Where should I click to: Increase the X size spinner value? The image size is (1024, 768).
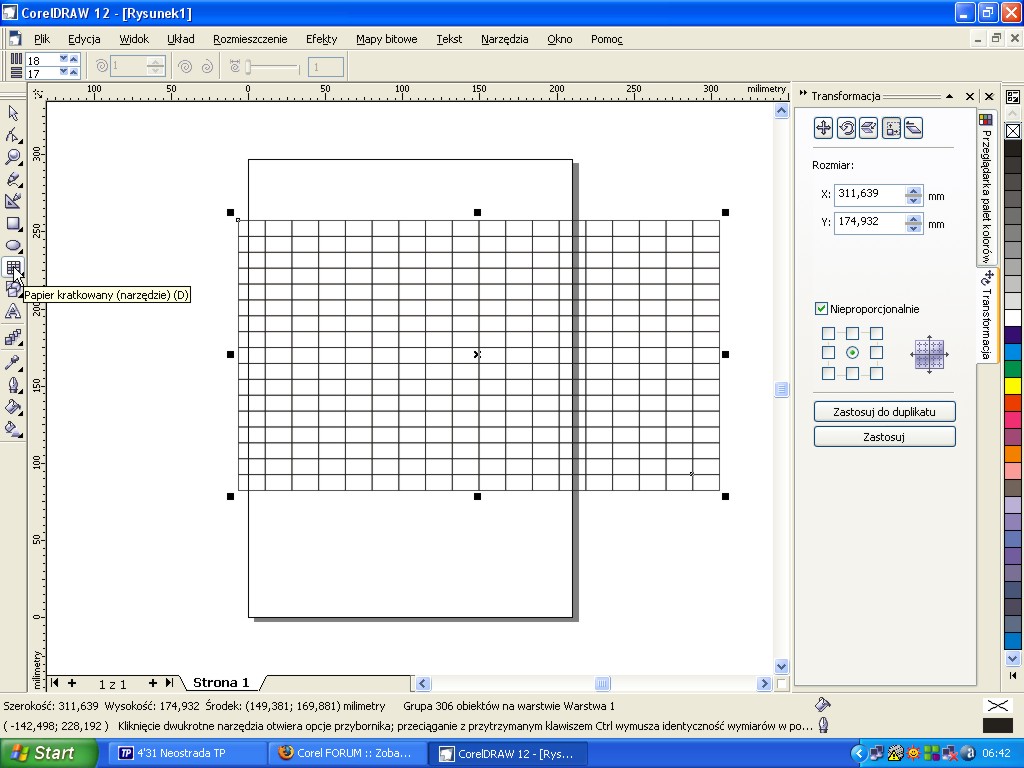pyautogui.click(x=913, y=190)
